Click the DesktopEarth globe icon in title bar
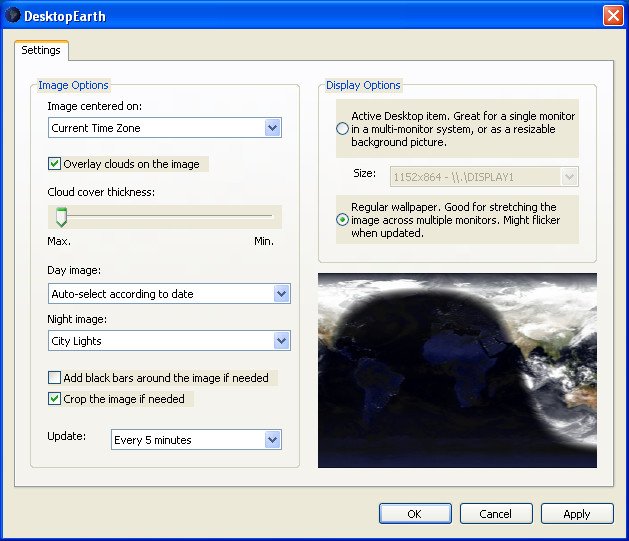This screenshot has height=541, width=629. pyautogui.click(x=12, y=15)
